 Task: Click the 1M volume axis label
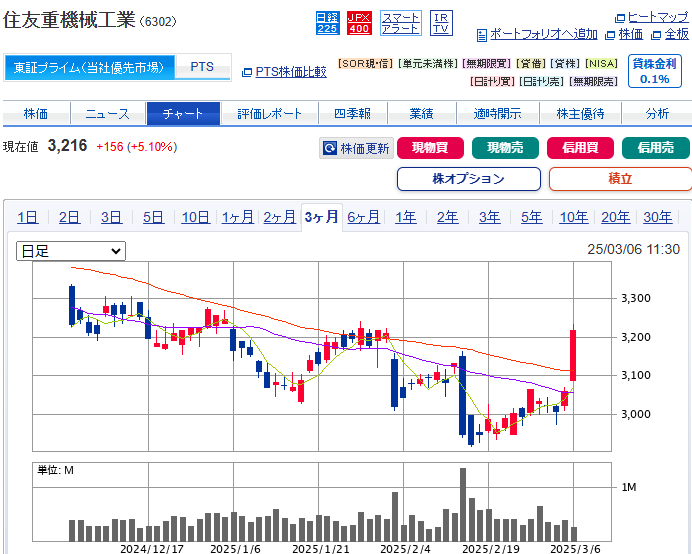[x=629, y=487]
